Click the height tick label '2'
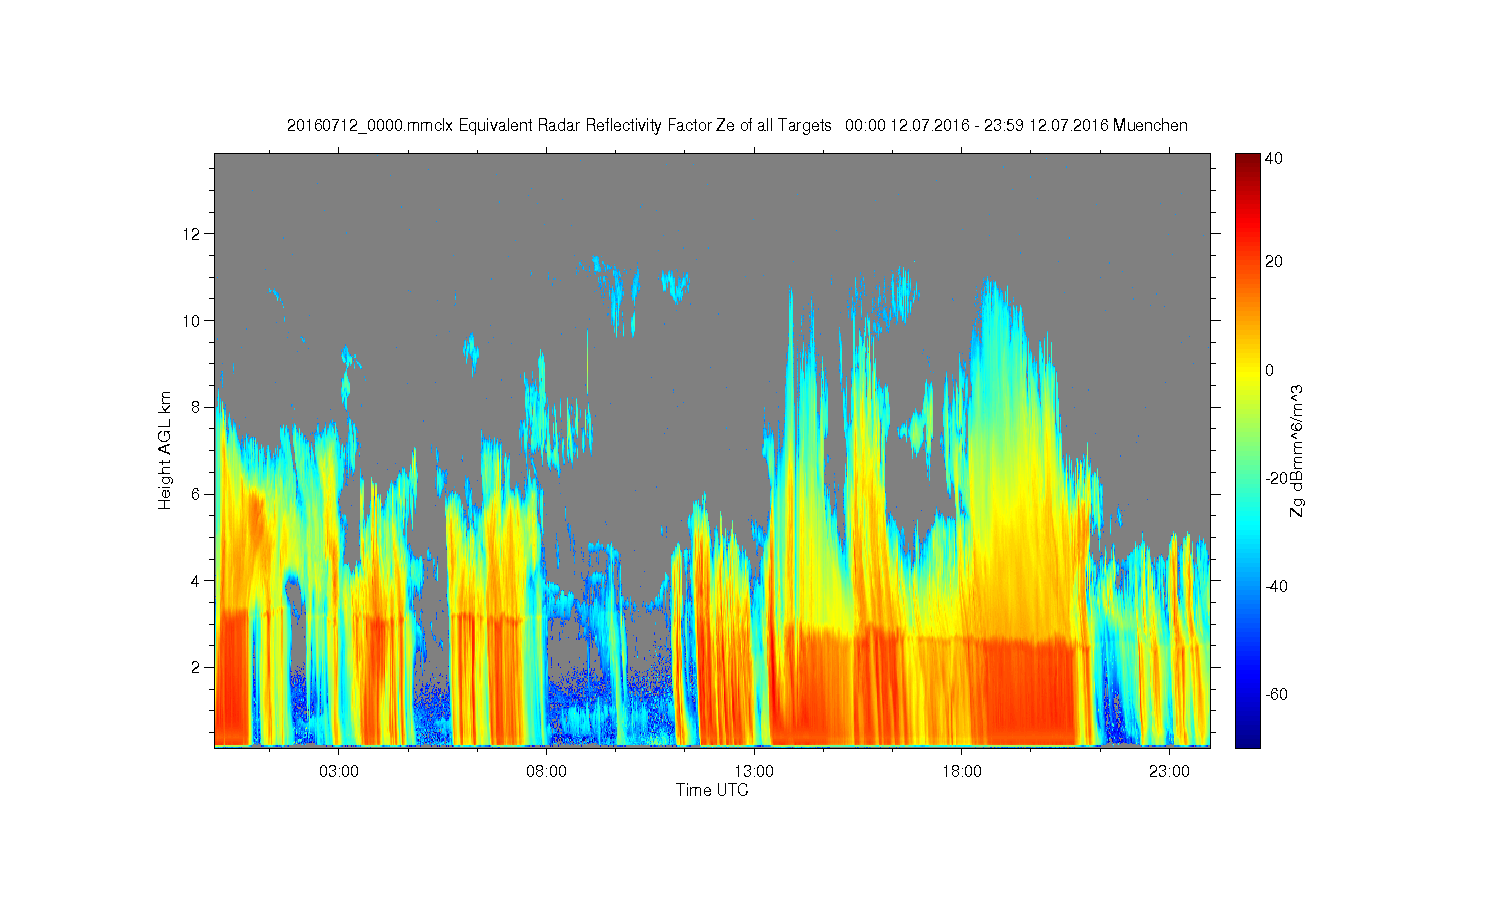1500x900 pixels. point(196,667)
